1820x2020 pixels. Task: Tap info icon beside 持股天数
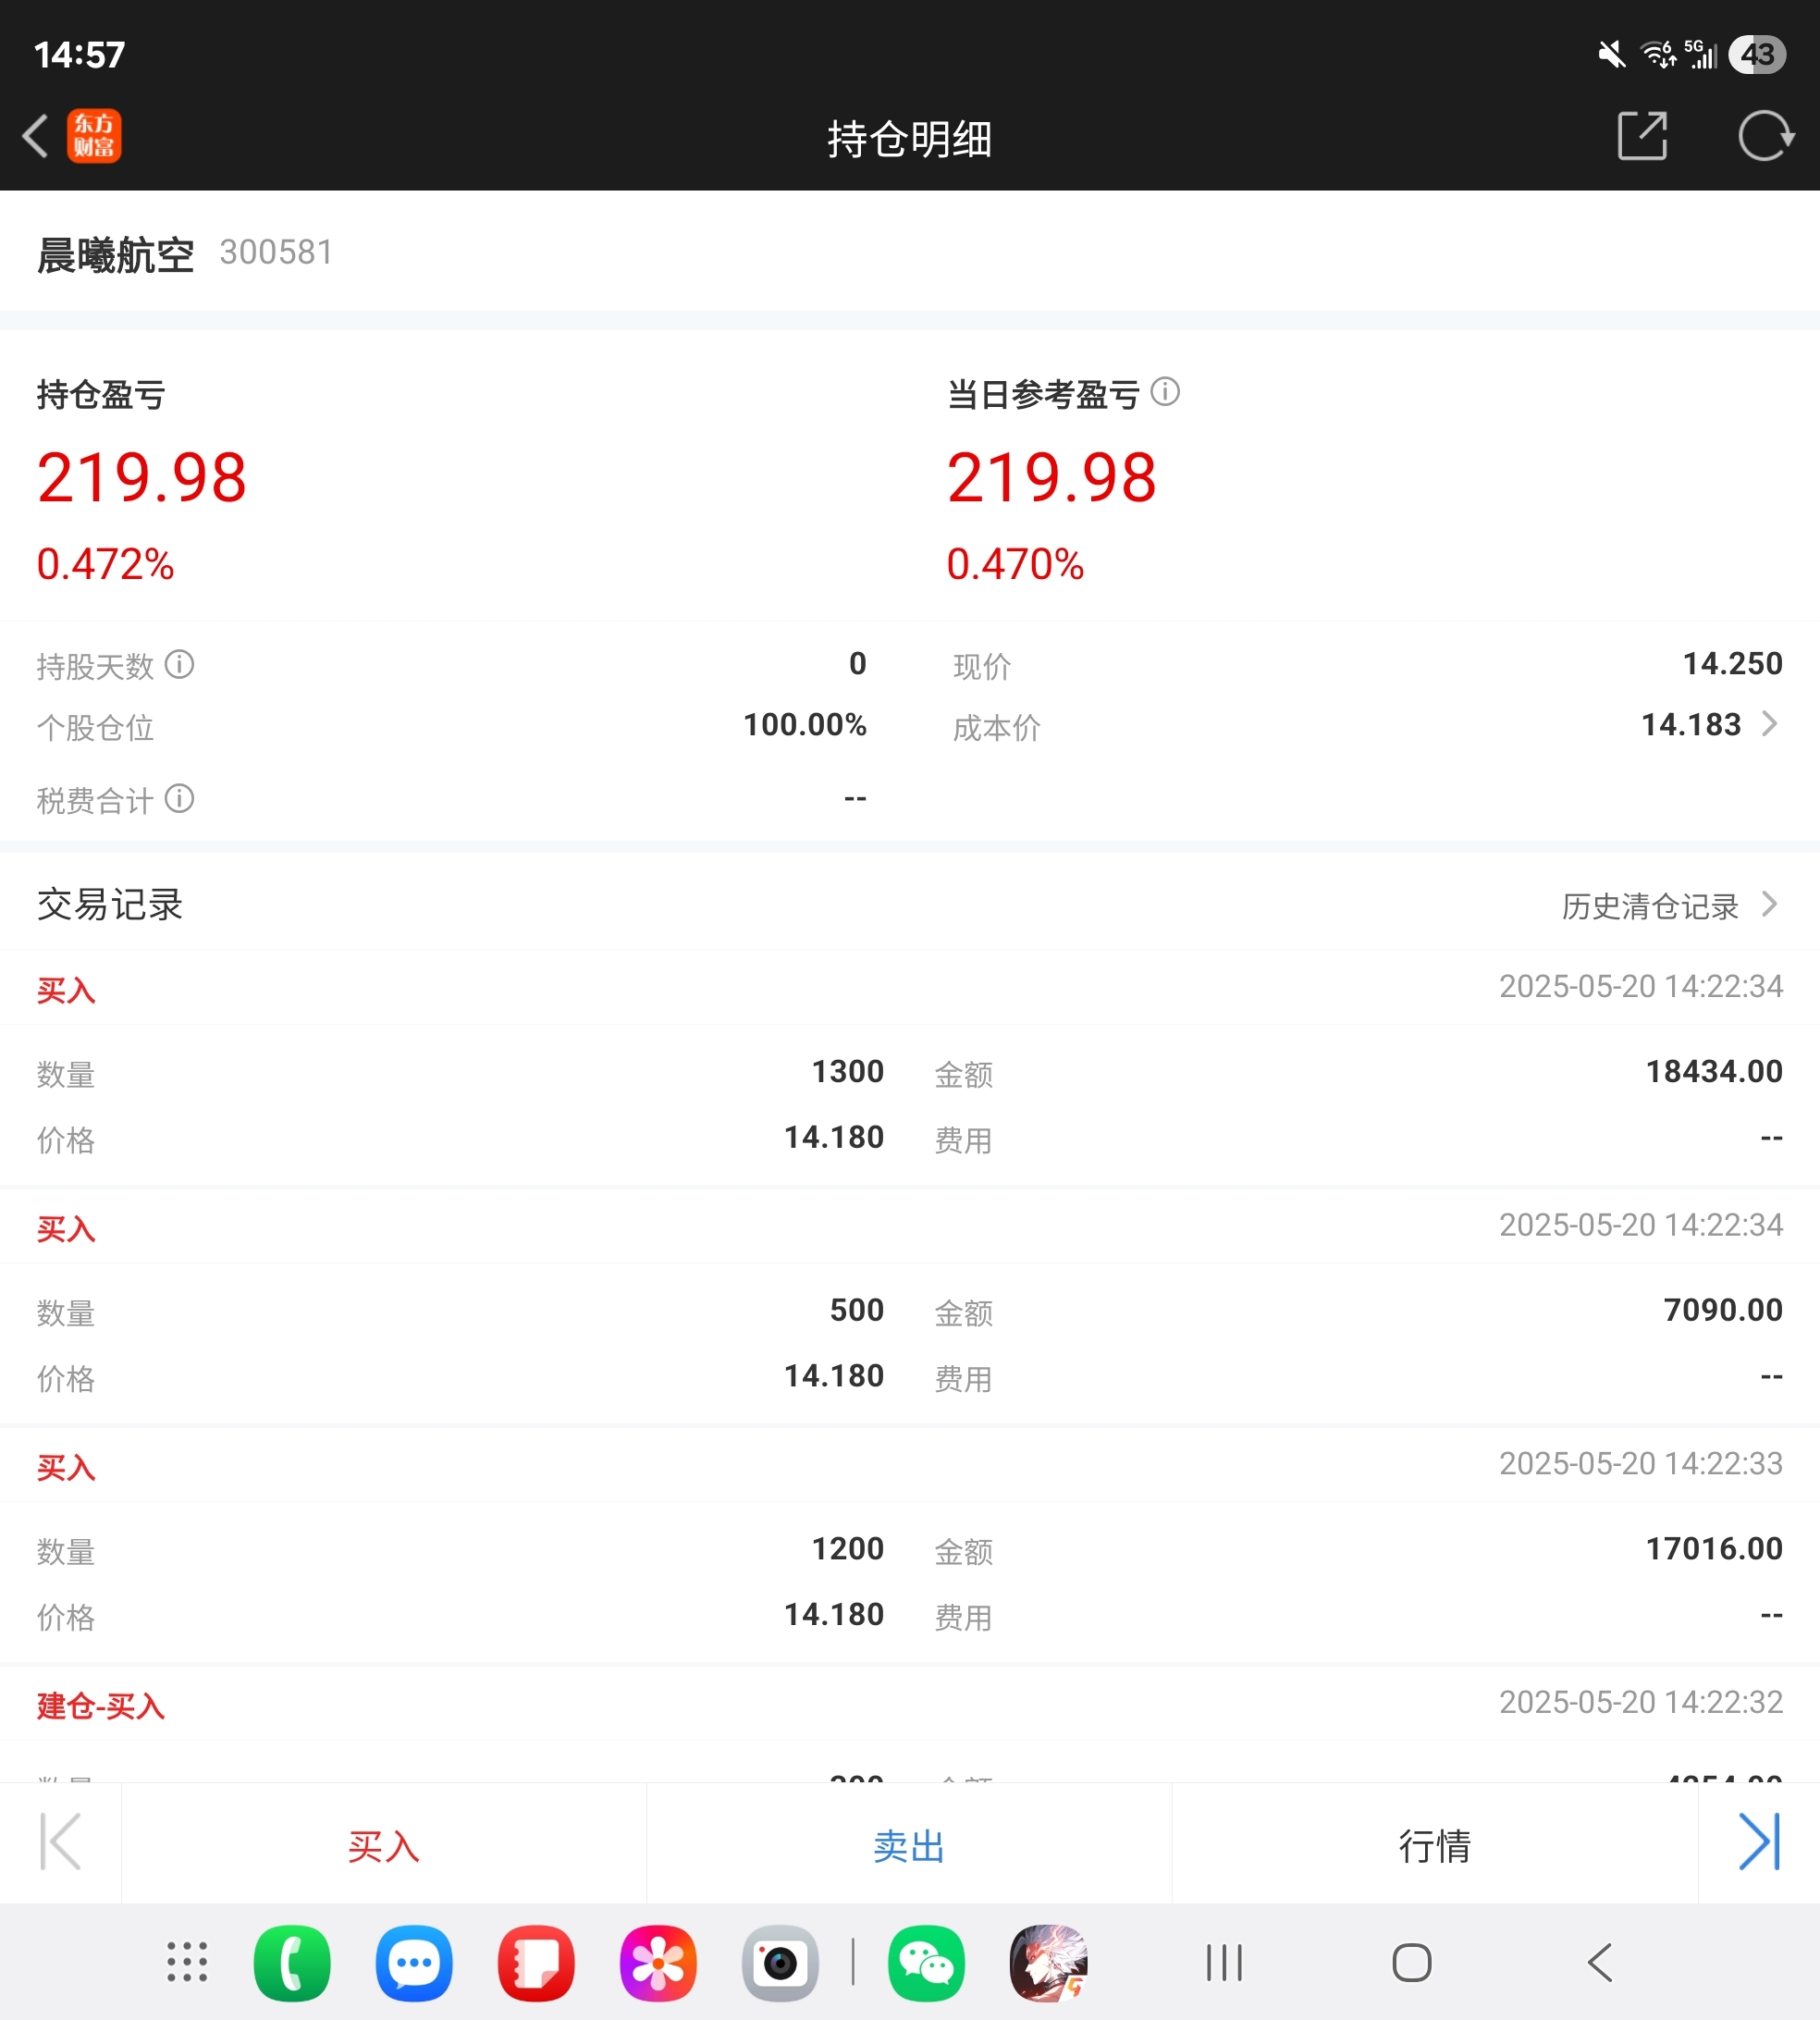click(x=179, y=664)
